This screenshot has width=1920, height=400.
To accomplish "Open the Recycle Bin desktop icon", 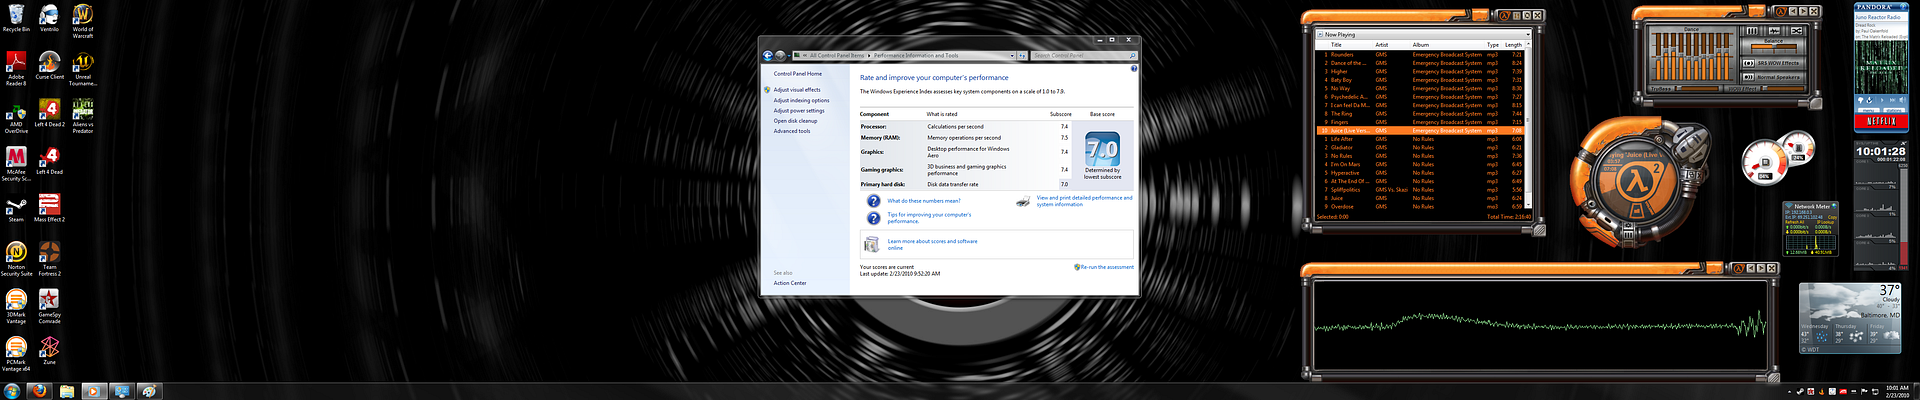I will 16,17.
